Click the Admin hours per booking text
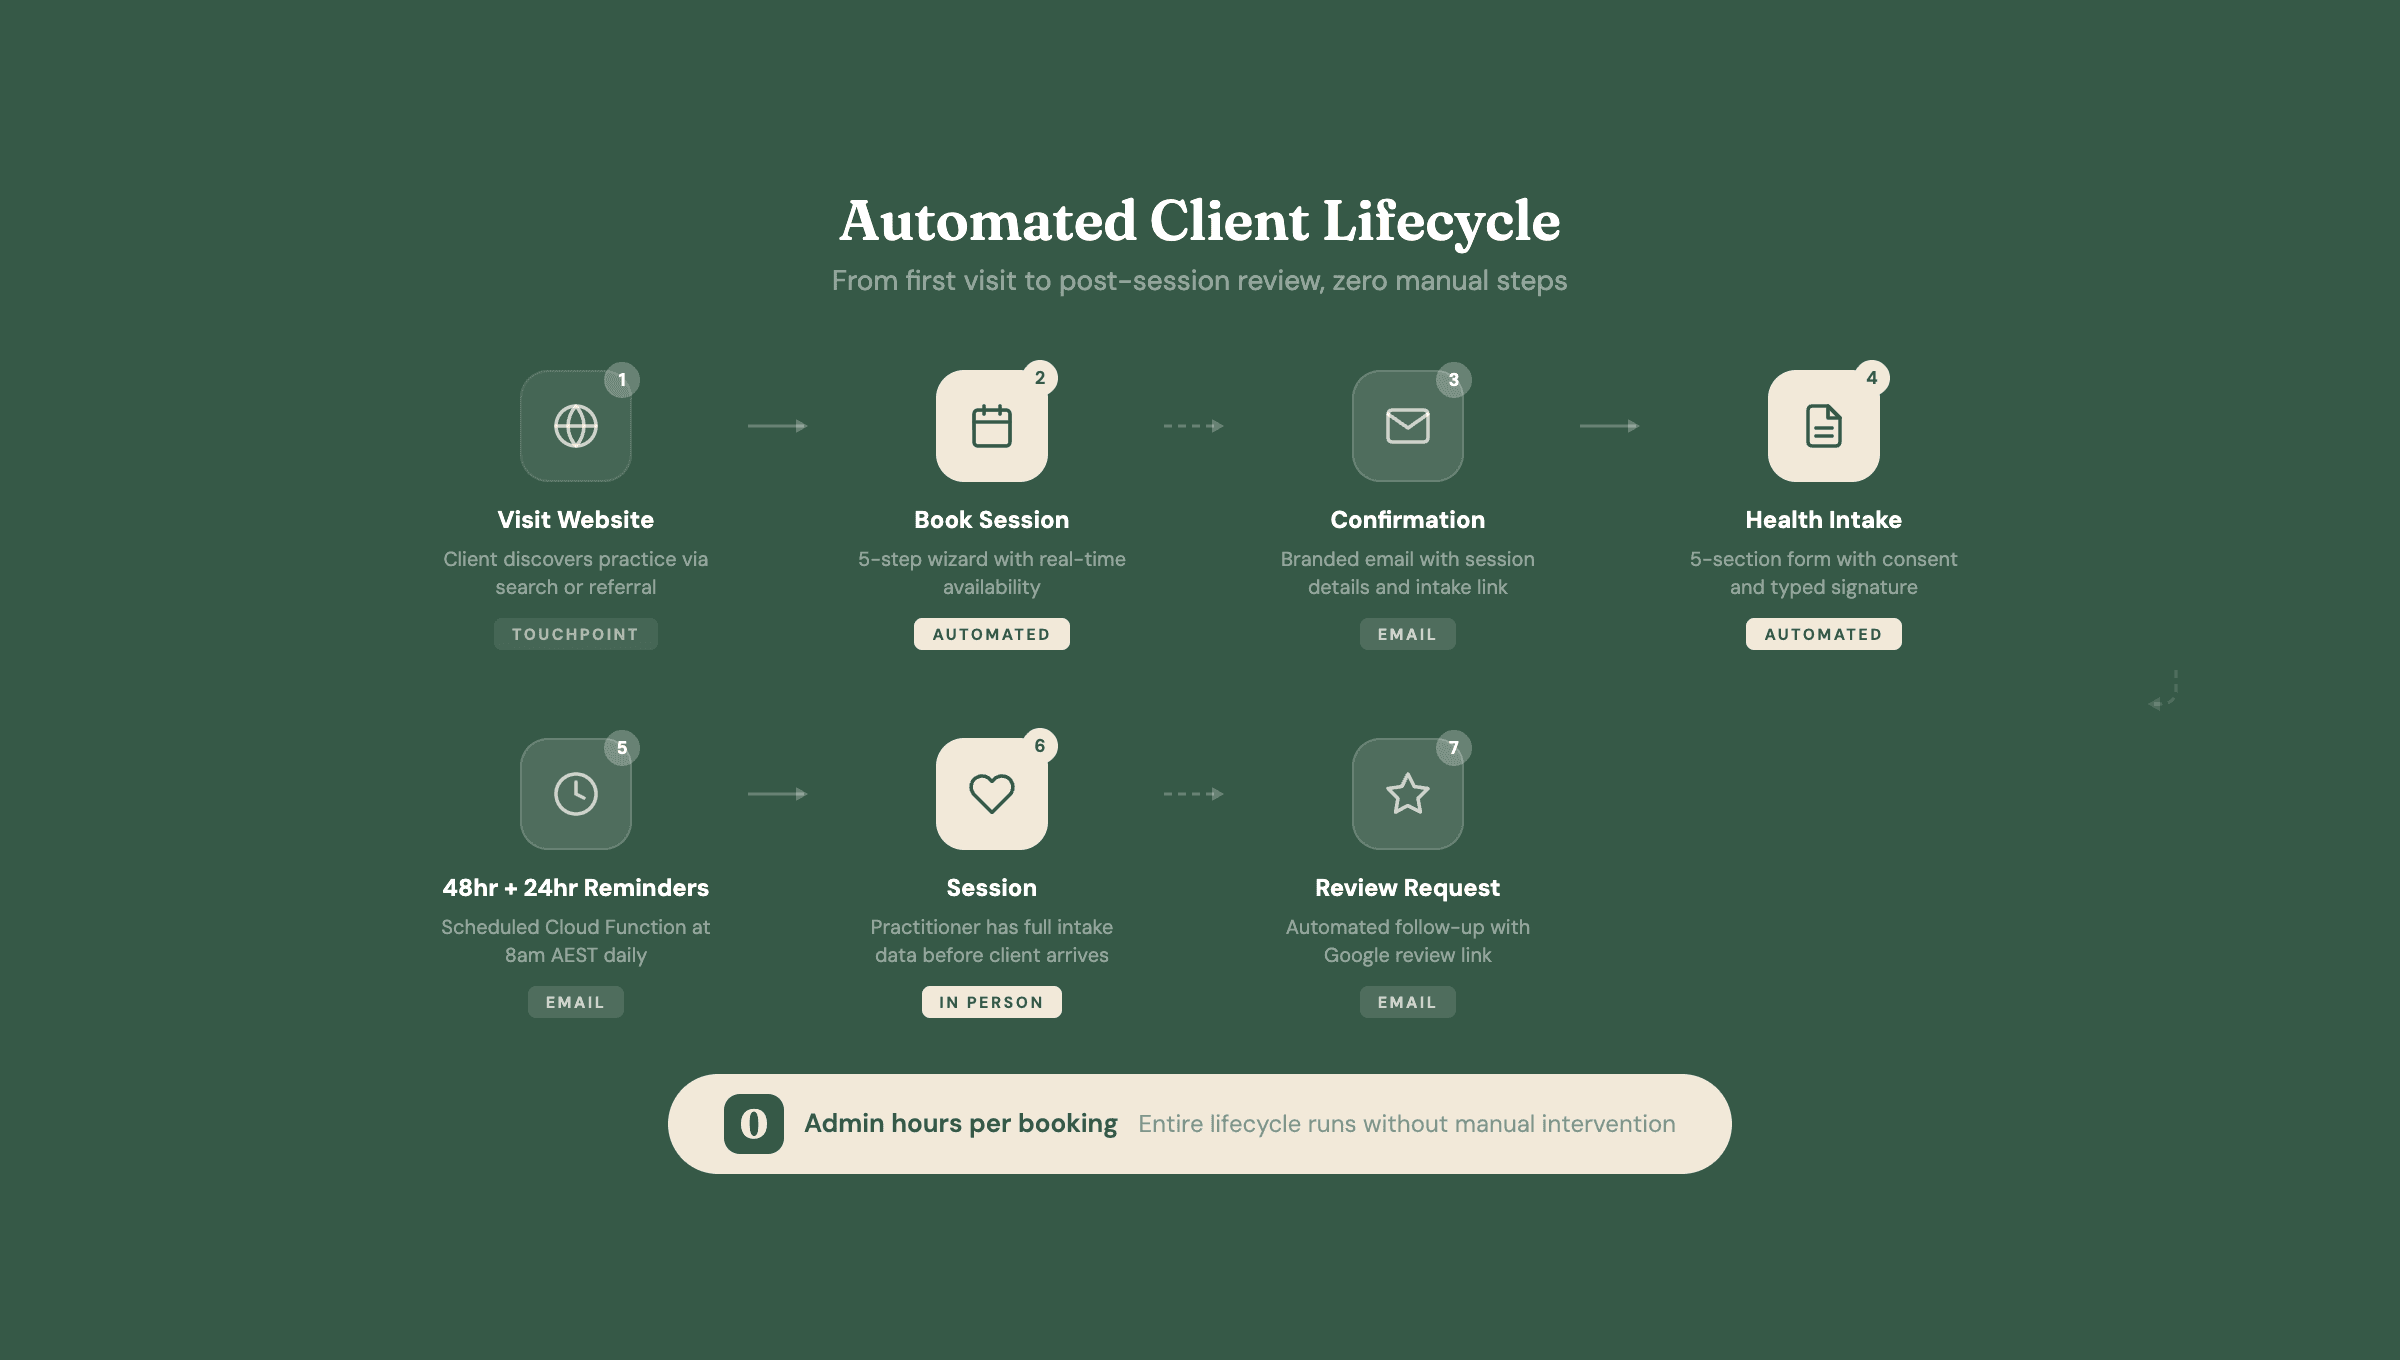Viewport: 2400px width, 1360px height. tap(961, 1124)
